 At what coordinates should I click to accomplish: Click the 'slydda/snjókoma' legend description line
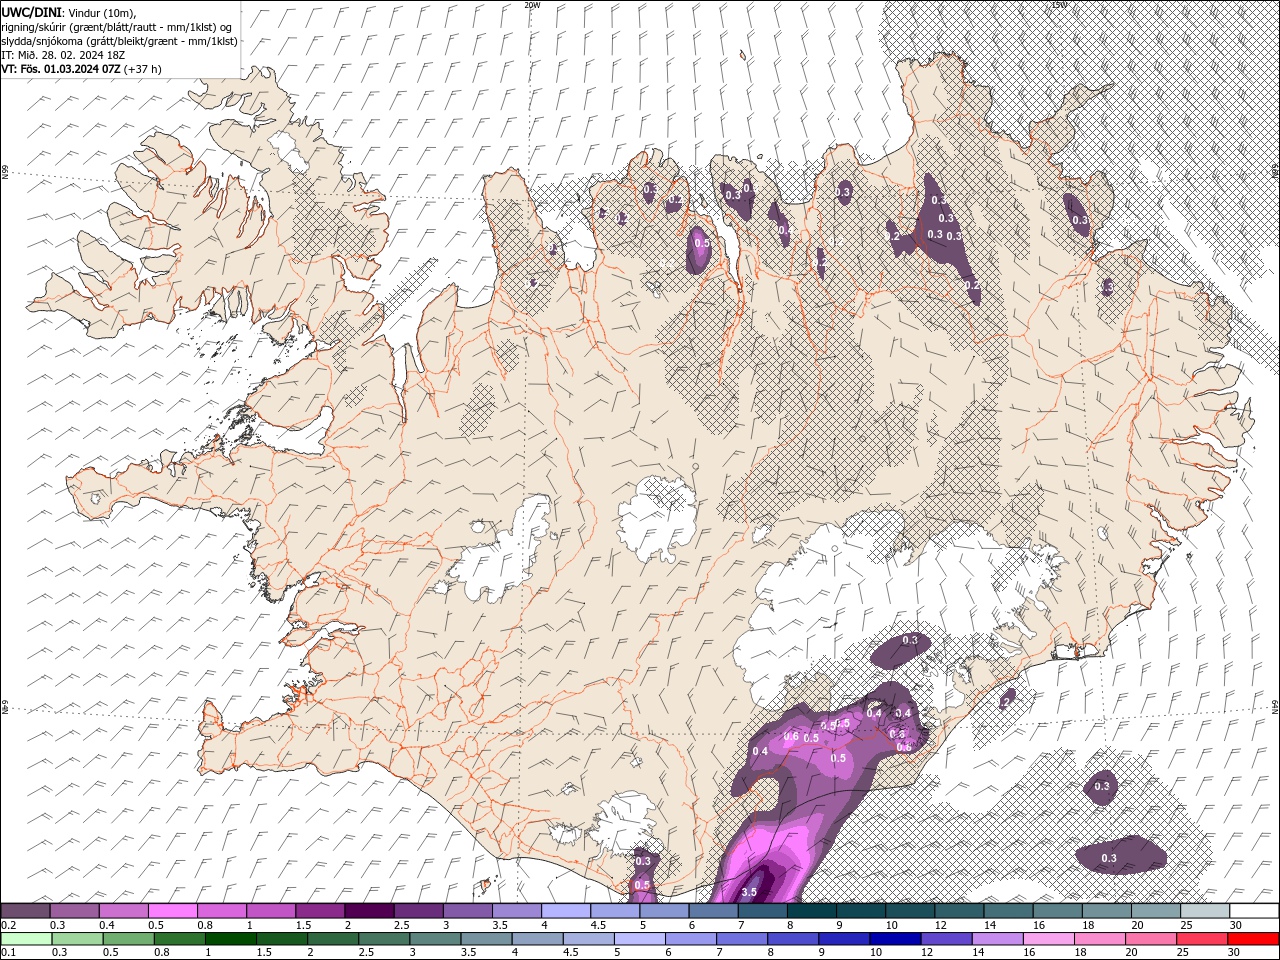click(119, 41)
